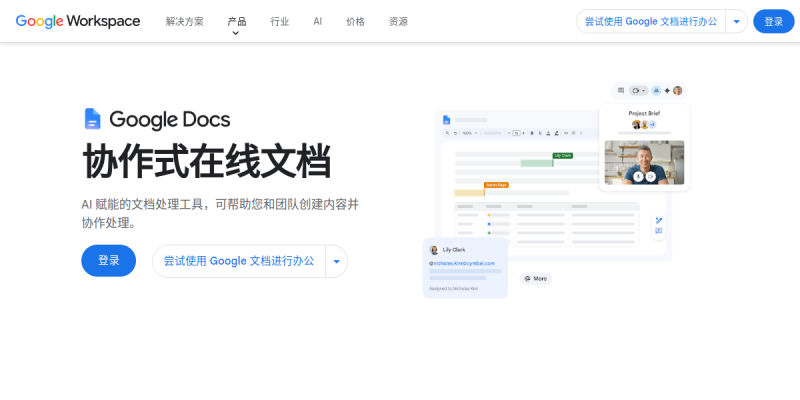
Task: Open the 产品 navigation menu
Action: tap(237, 21)
